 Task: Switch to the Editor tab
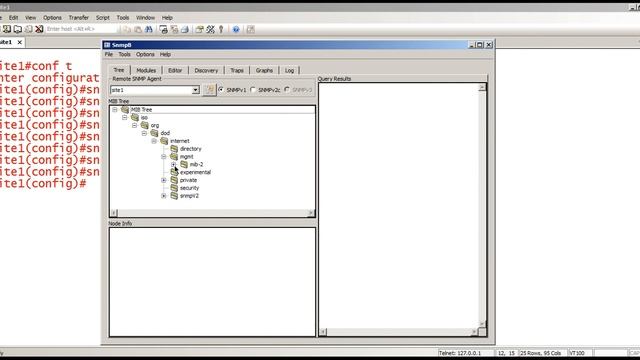(175, 71)
